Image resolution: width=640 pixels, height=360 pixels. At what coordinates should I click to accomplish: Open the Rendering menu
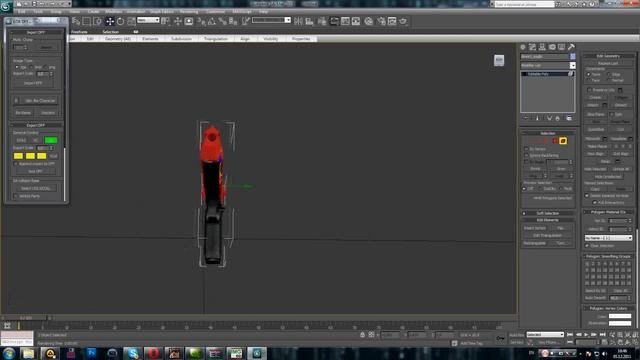pyautogui.click(x=189, y=12)
